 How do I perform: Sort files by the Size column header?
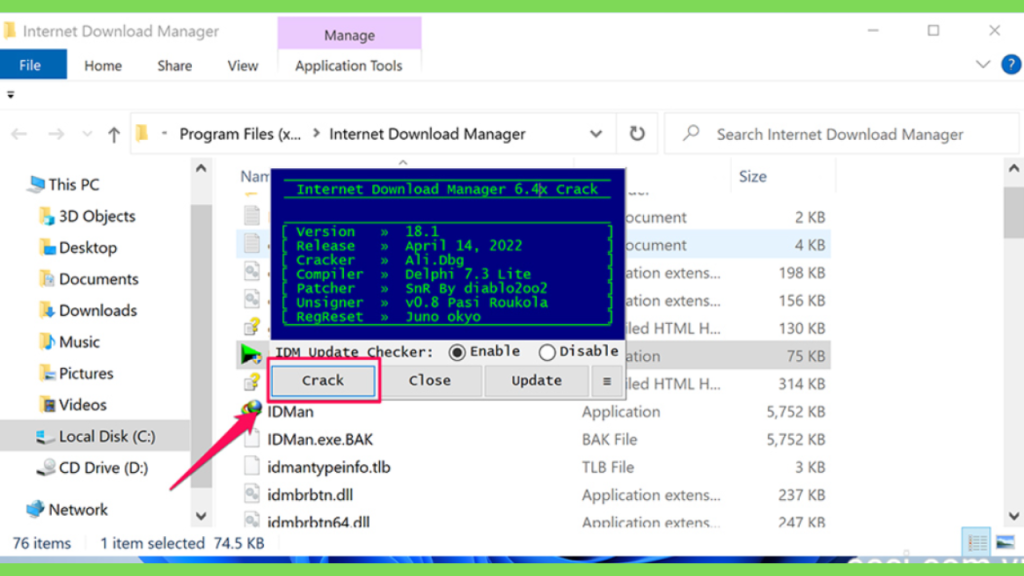click(752, 176)
